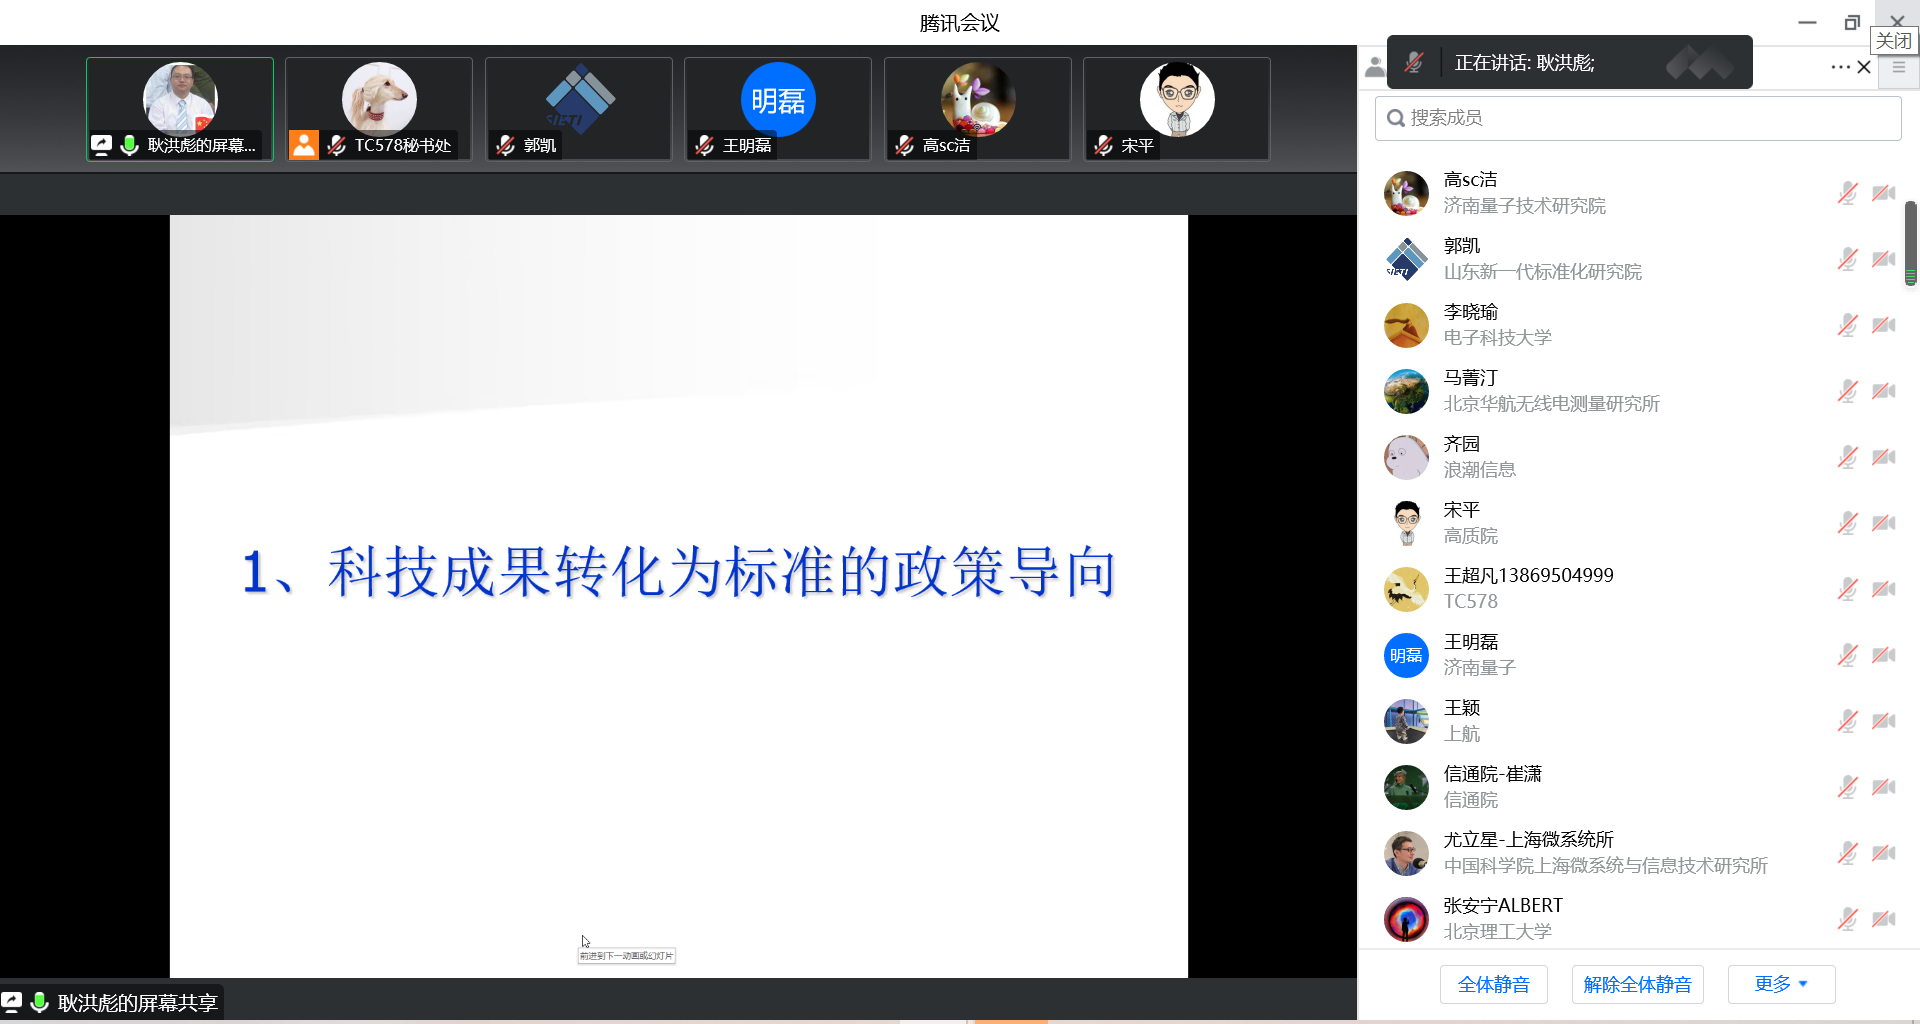Image resolution: width=1920 pixels, height=1024 pixels.
Task: Click 王明磊 camera-off icon in list
Action: pyautogui.click(x=1884, y=655)
